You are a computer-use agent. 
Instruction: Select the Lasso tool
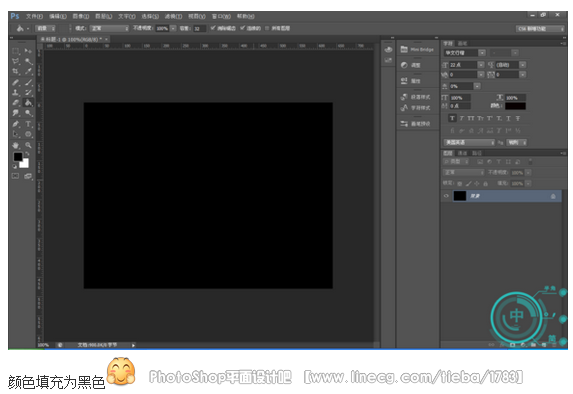pyautogui.click(x=16, y=61)
